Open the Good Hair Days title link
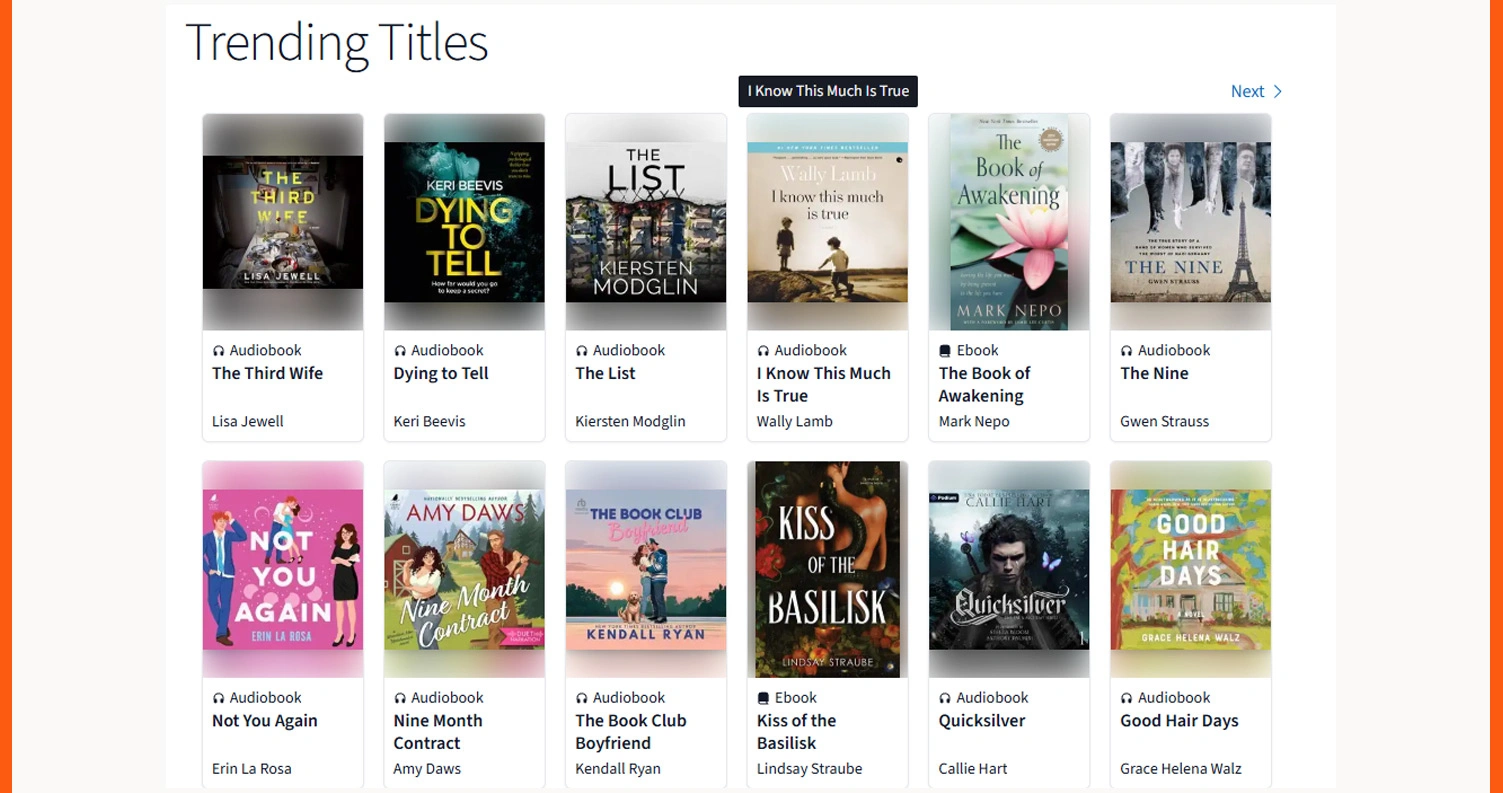Viewport: 1503px width, 793px height. [1179, 721]
